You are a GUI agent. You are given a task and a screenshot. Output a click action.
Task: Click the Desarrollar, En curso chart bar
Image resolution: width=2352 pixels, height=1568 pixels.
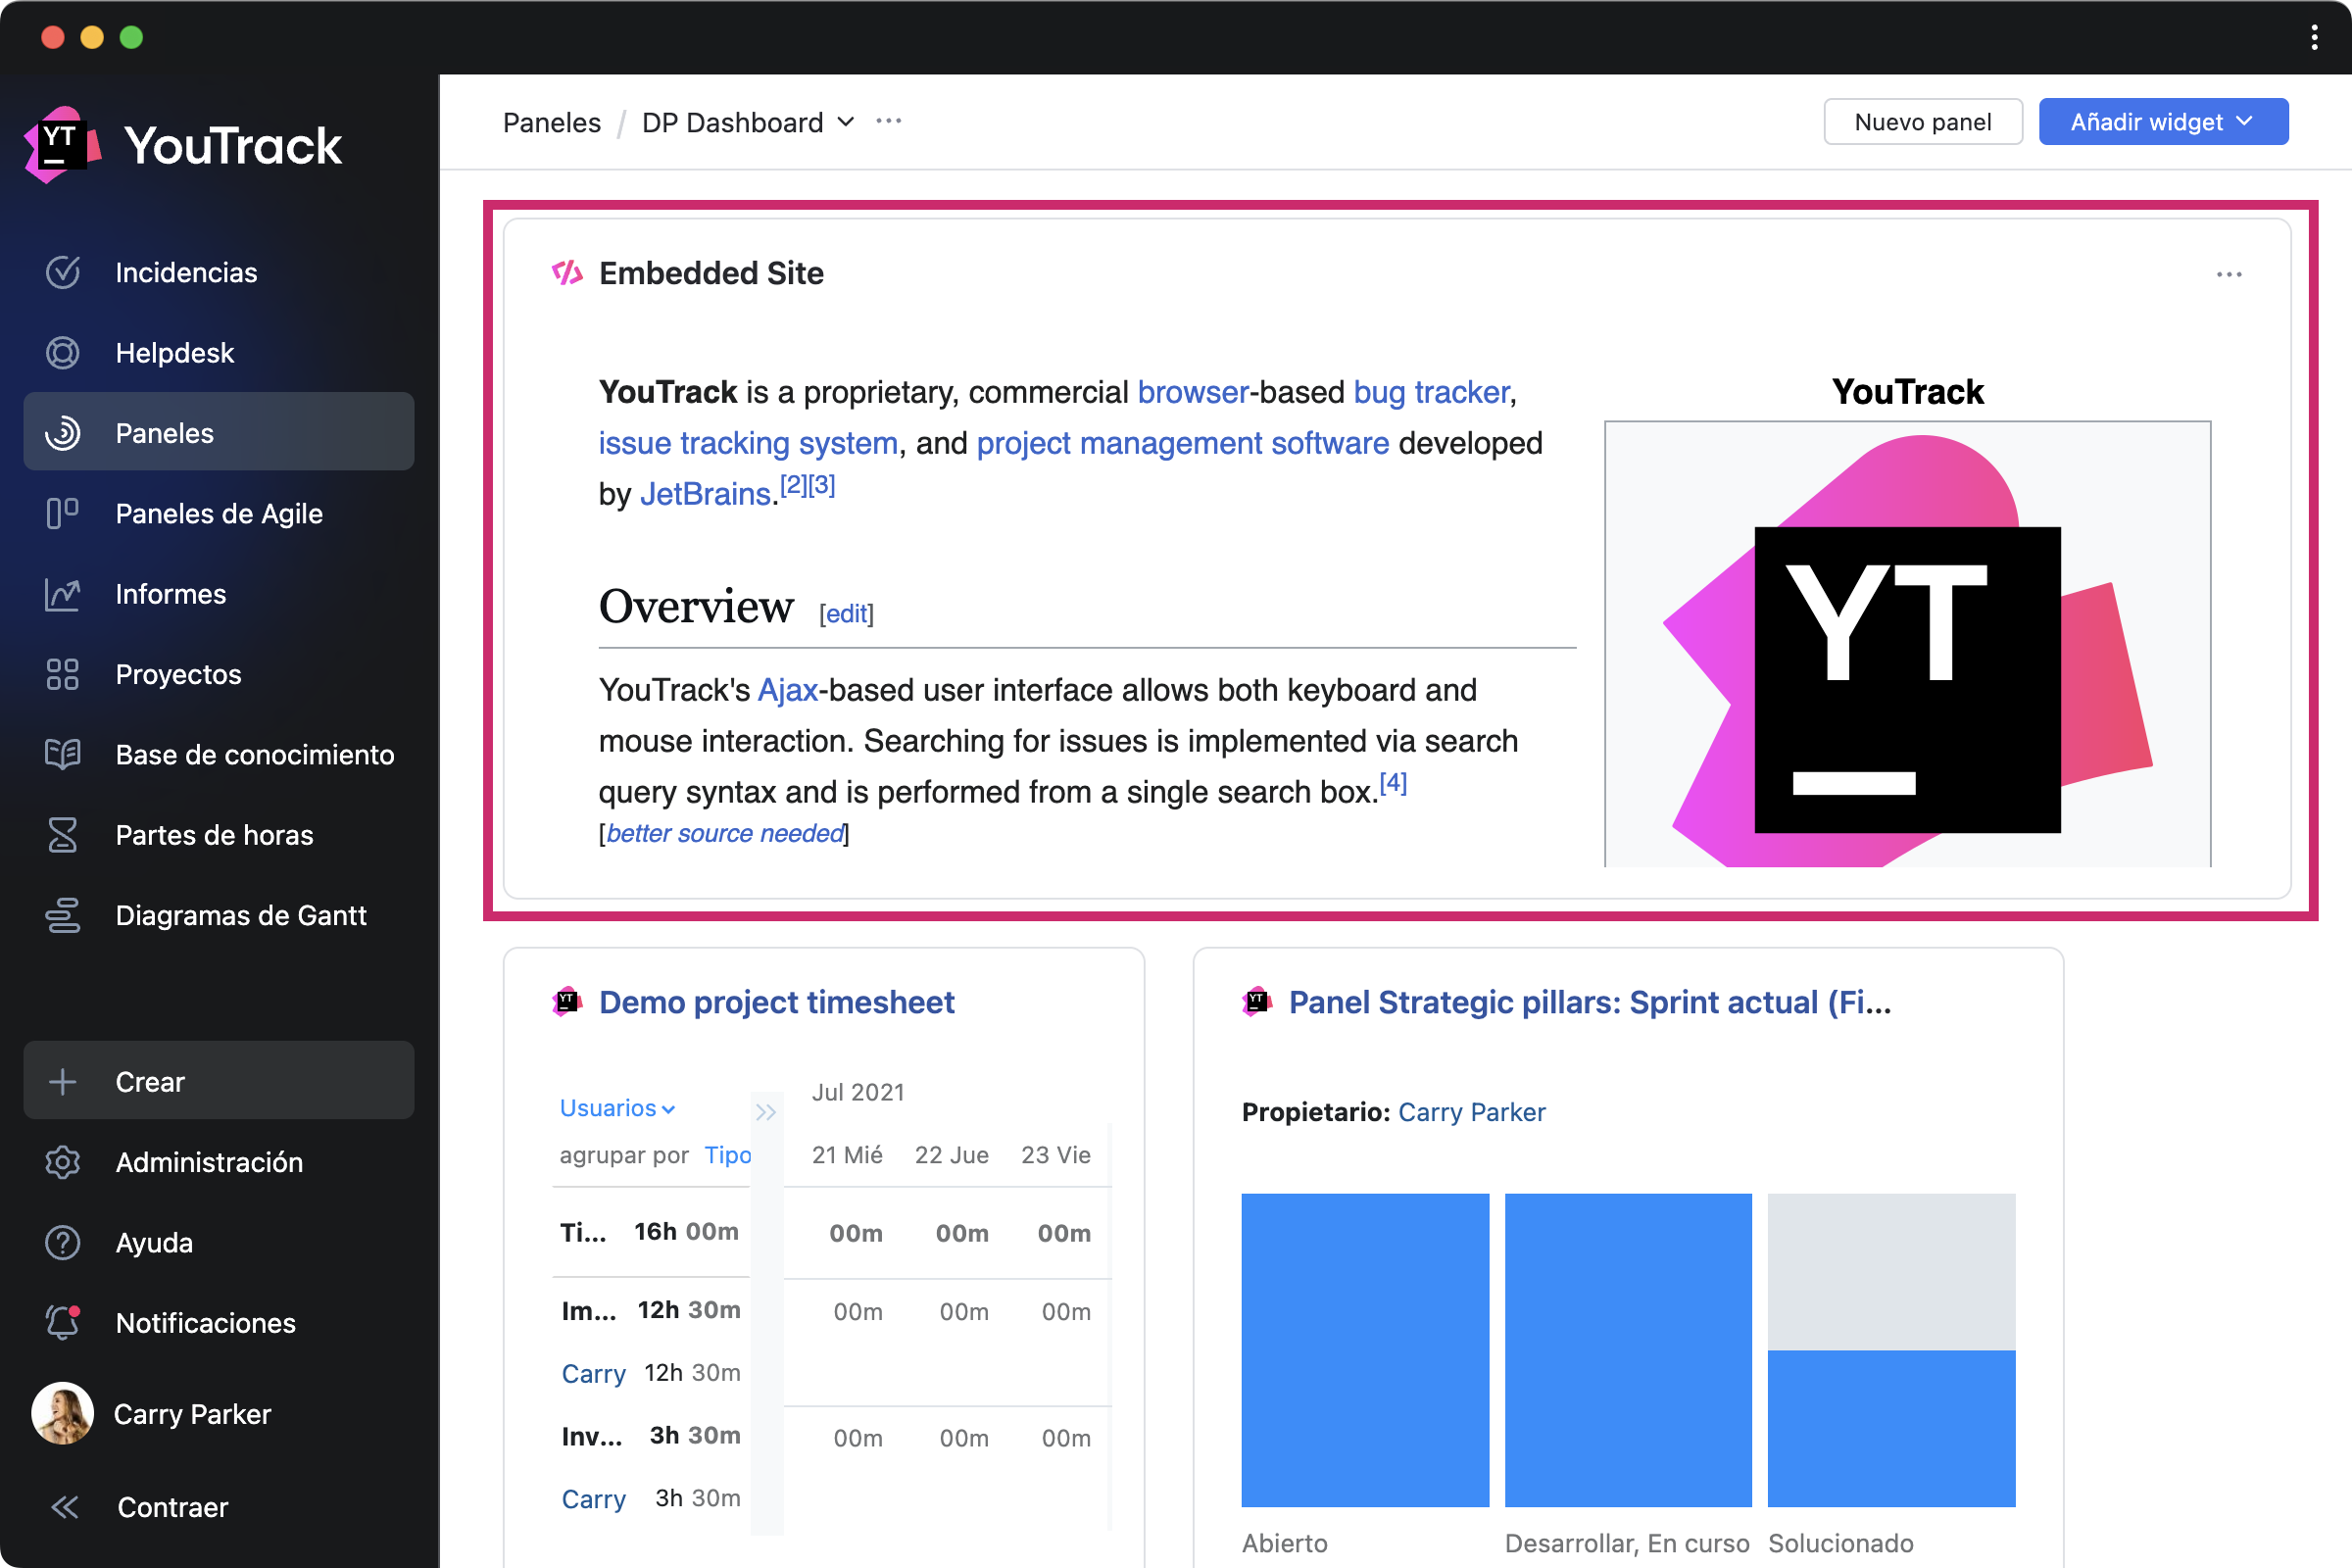(x=1628, y=1350)
